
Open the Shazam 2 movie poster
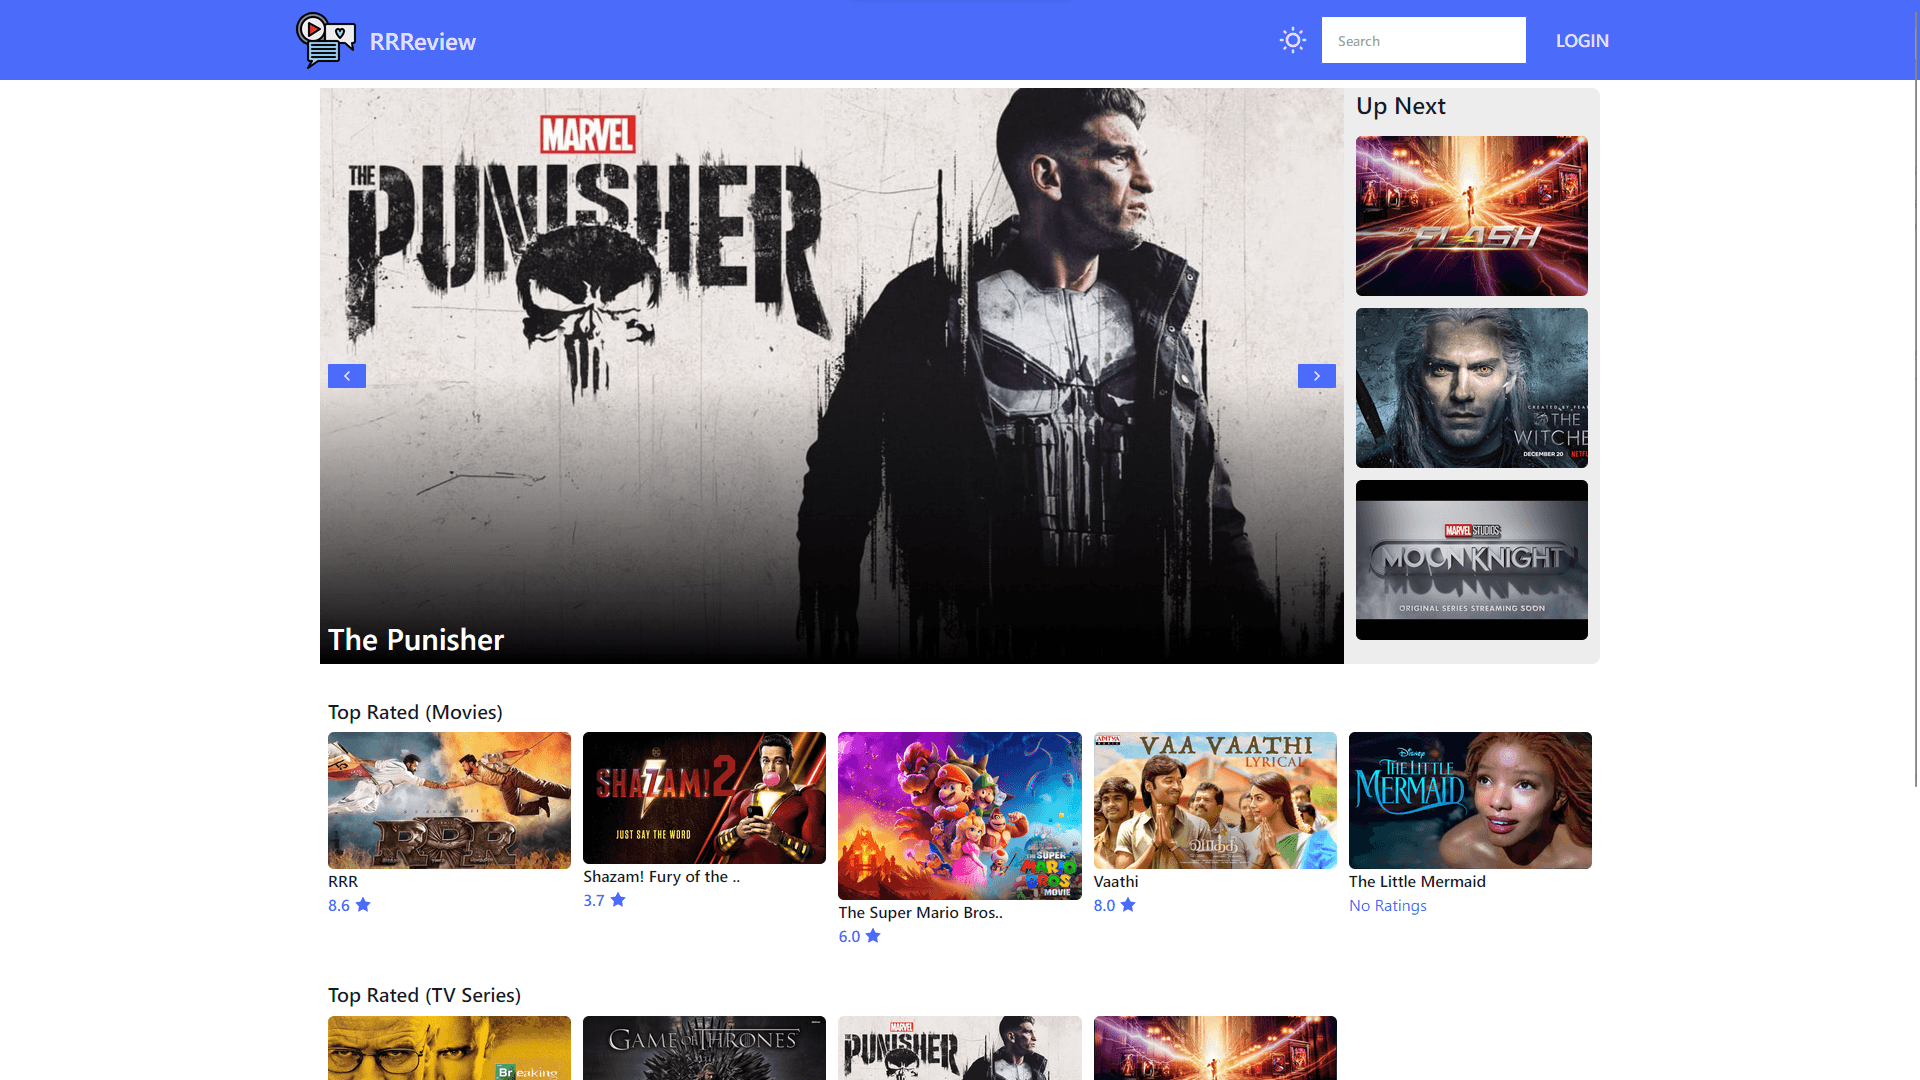(704, 798)
